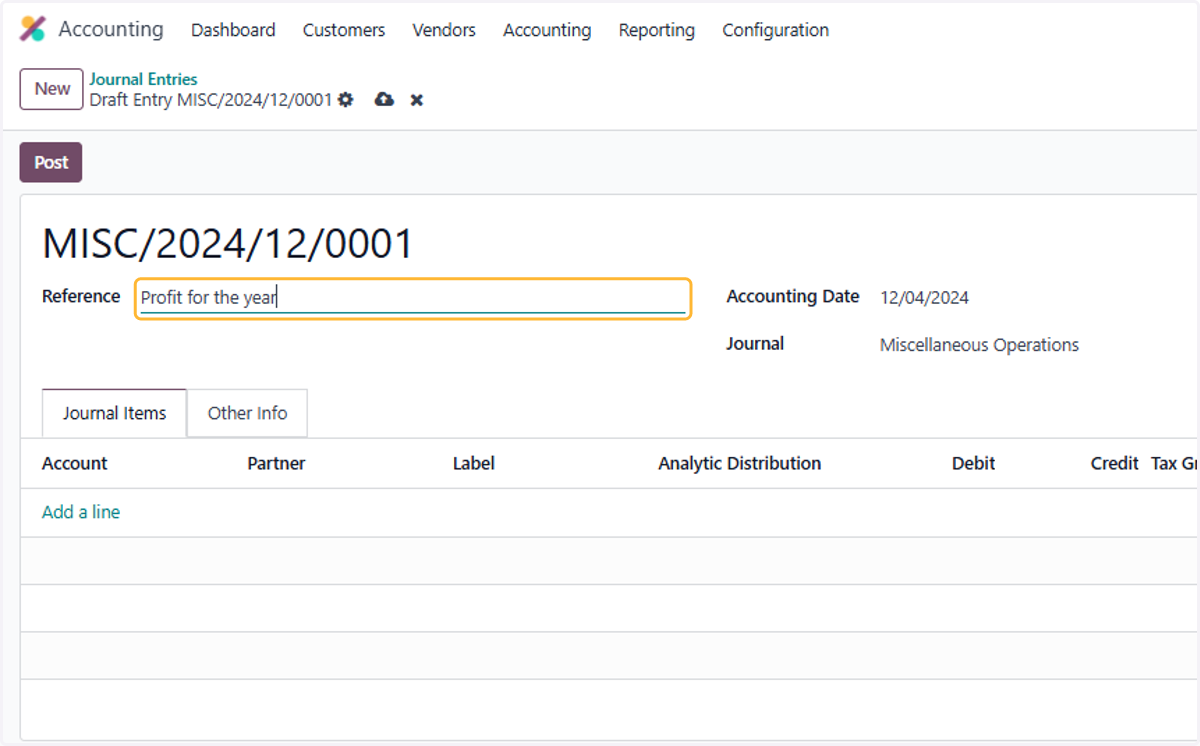Viewport: 1200px width, 746px height.
Task: Post the draft journal entry
Action: click(51, 162)
